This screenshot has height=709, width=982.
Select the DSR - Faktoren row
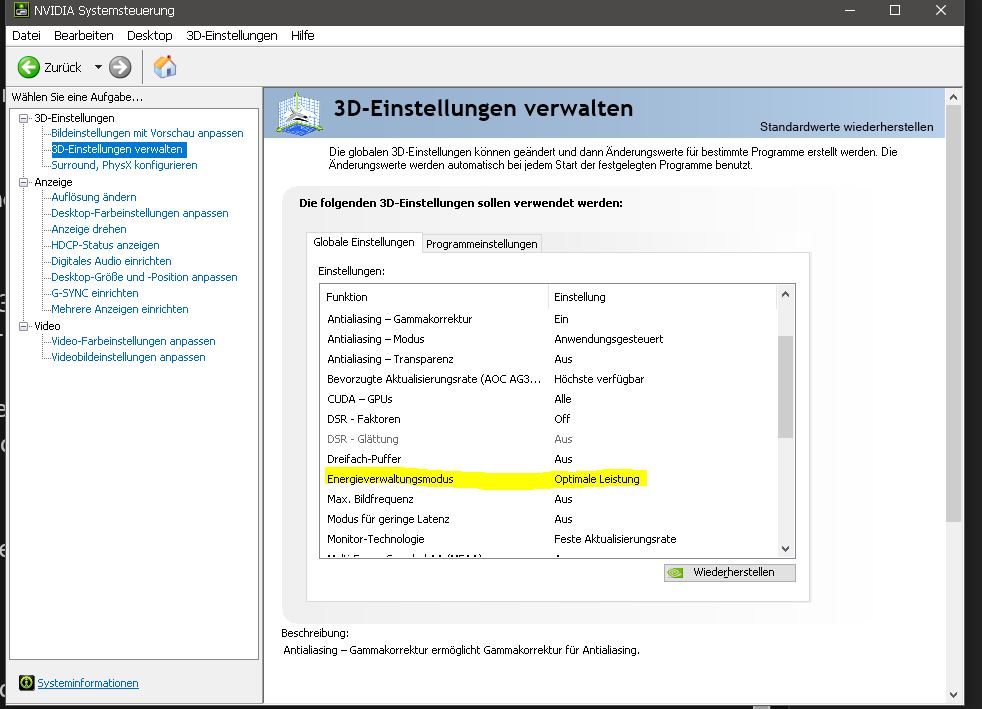point(549,420)
